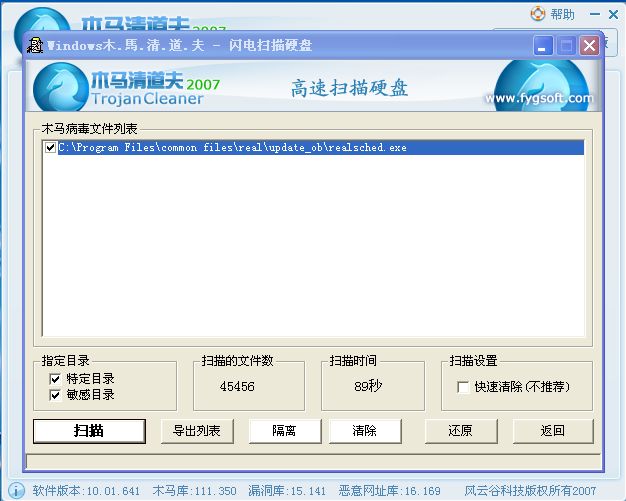This screenshot has width=626, height=501.
Task: Uncheck the realsched.exe file checkbox
Action: (x=50, y=148)
